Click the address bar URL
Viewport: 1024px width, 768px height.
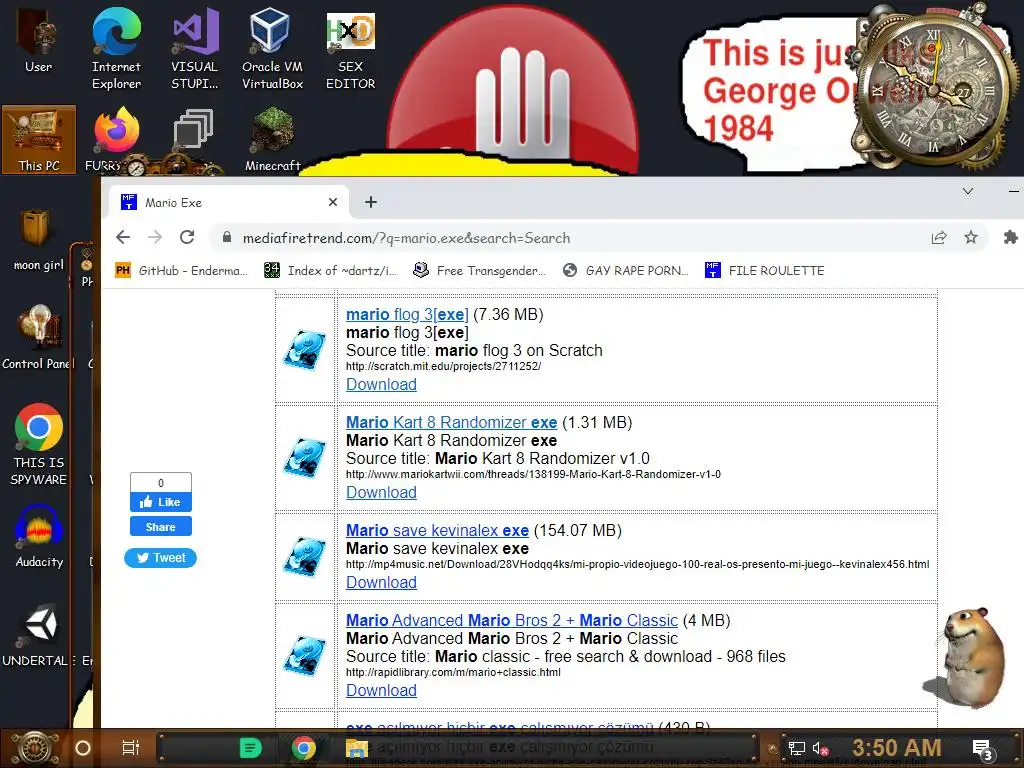click(x=406, y=238)
